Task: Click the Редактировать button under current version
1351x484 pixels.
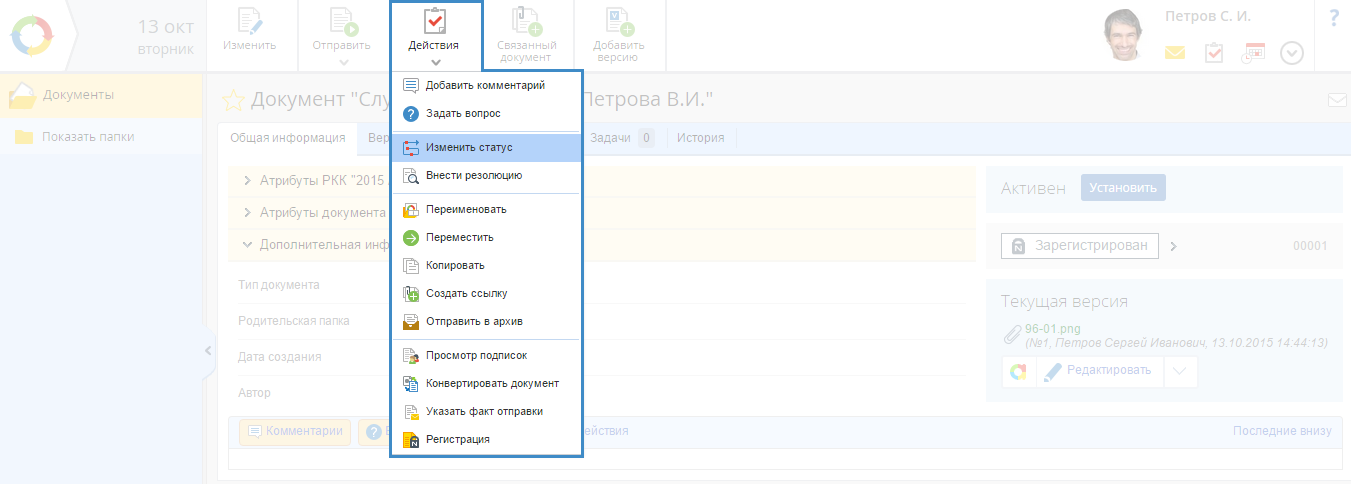Action: pos(1098,371)
